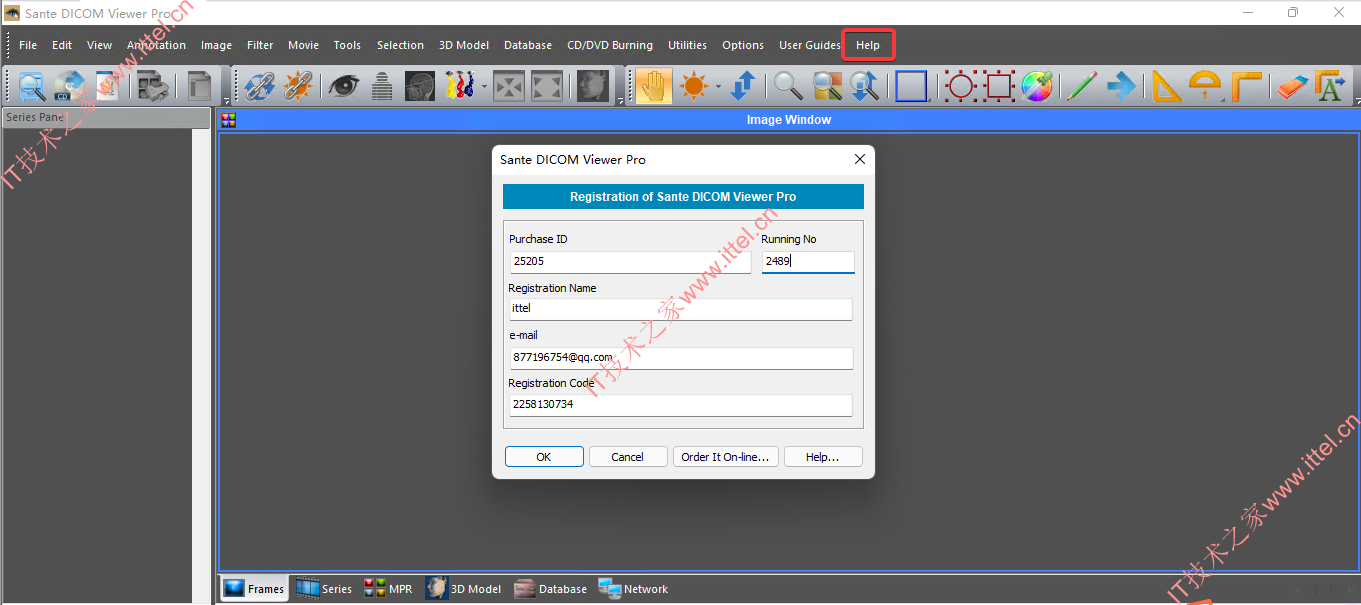Click the open CD/DVD disc icon

coord(70,86)
